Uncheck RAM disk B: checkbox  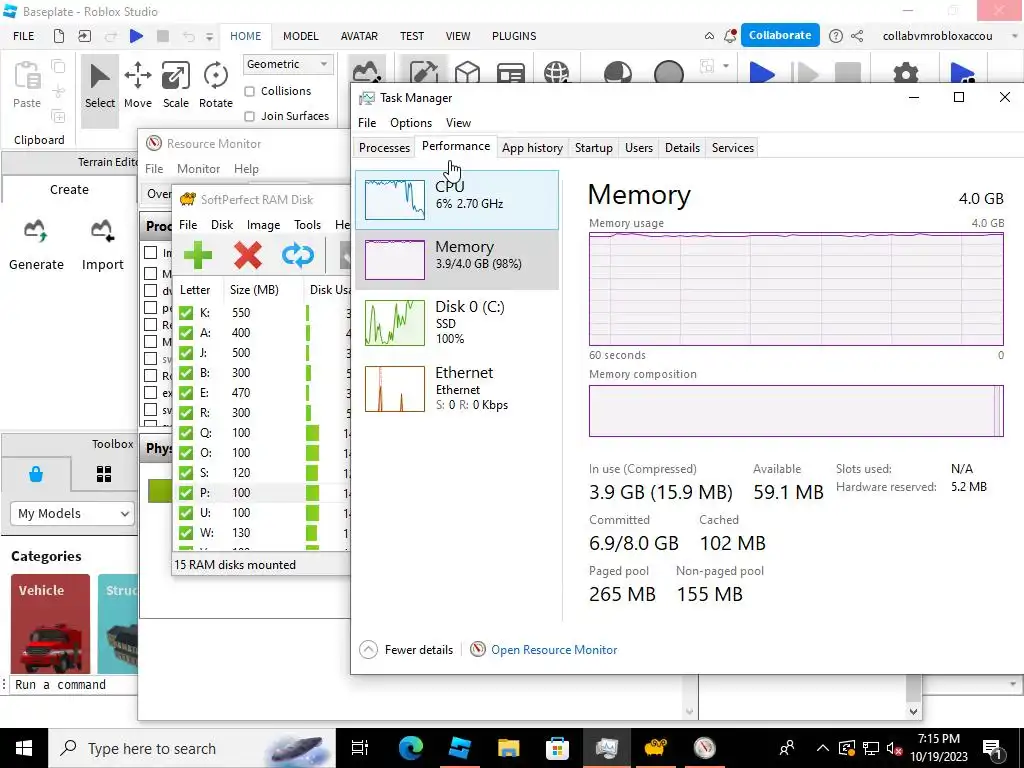coord(186,373)
